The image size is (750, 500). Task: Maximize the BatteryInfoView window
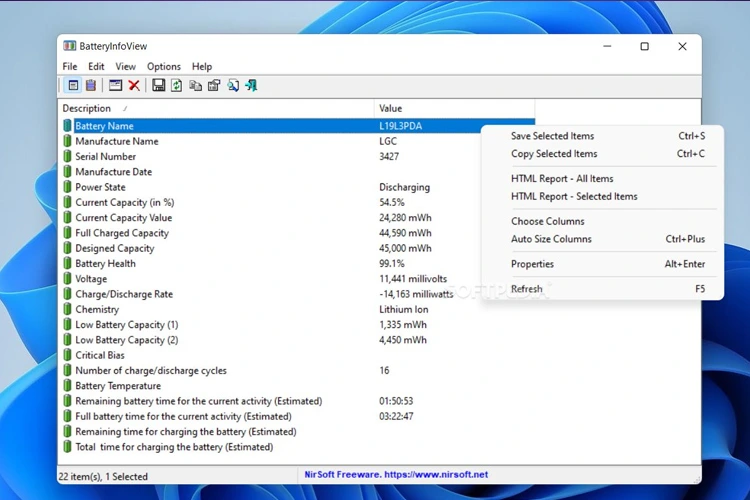645,46
